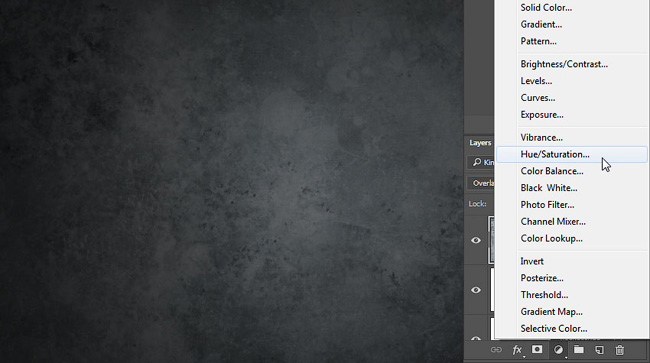650x363 pixels.
Task: Hide the top layer's eye icon
Action: click(x=476, y=240)
